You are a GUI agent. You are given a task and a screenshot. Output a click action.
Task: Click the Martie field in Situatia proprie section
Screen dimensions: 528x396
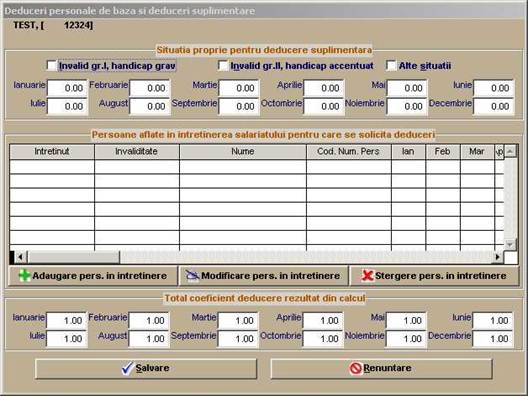[239, 88]
